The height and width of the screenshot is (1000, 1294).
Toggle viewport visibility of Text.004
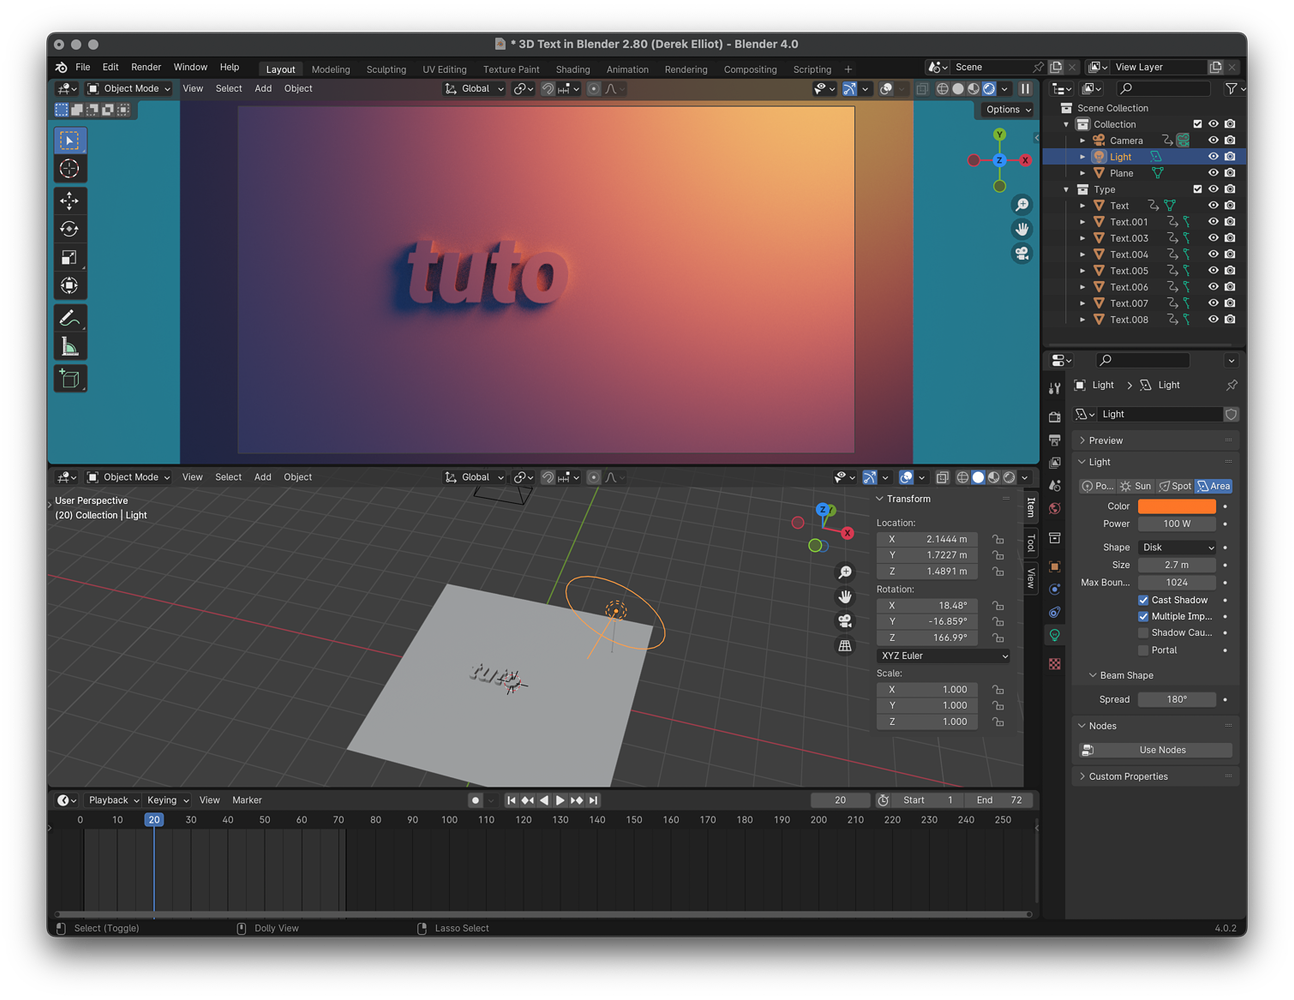point(1213,254)
